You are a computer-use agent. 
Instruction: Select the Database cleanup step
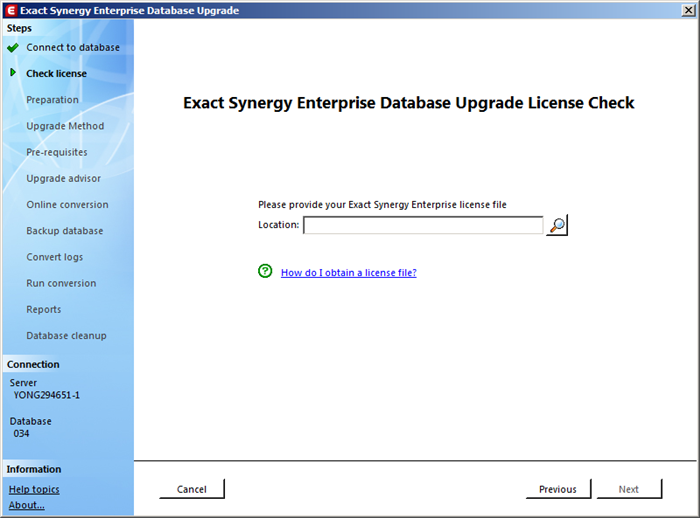tap(67, 335)
